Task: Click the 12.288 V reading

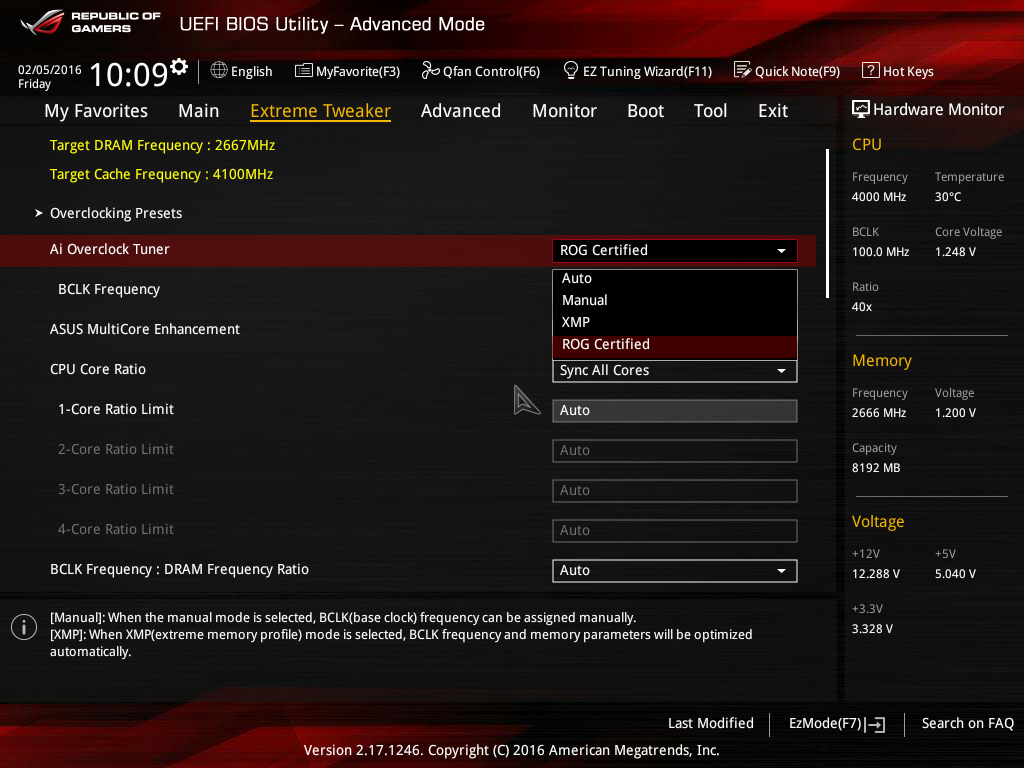Action: 876,574
